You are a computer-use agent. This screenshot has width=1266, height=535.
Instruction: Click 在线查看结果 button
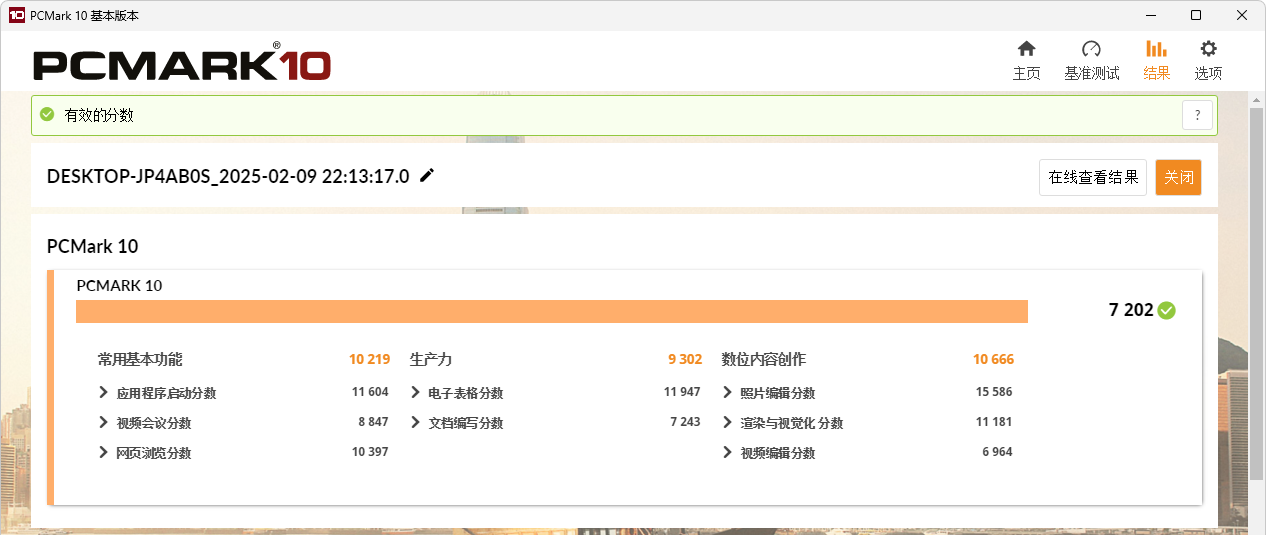tap(1093, 177)
